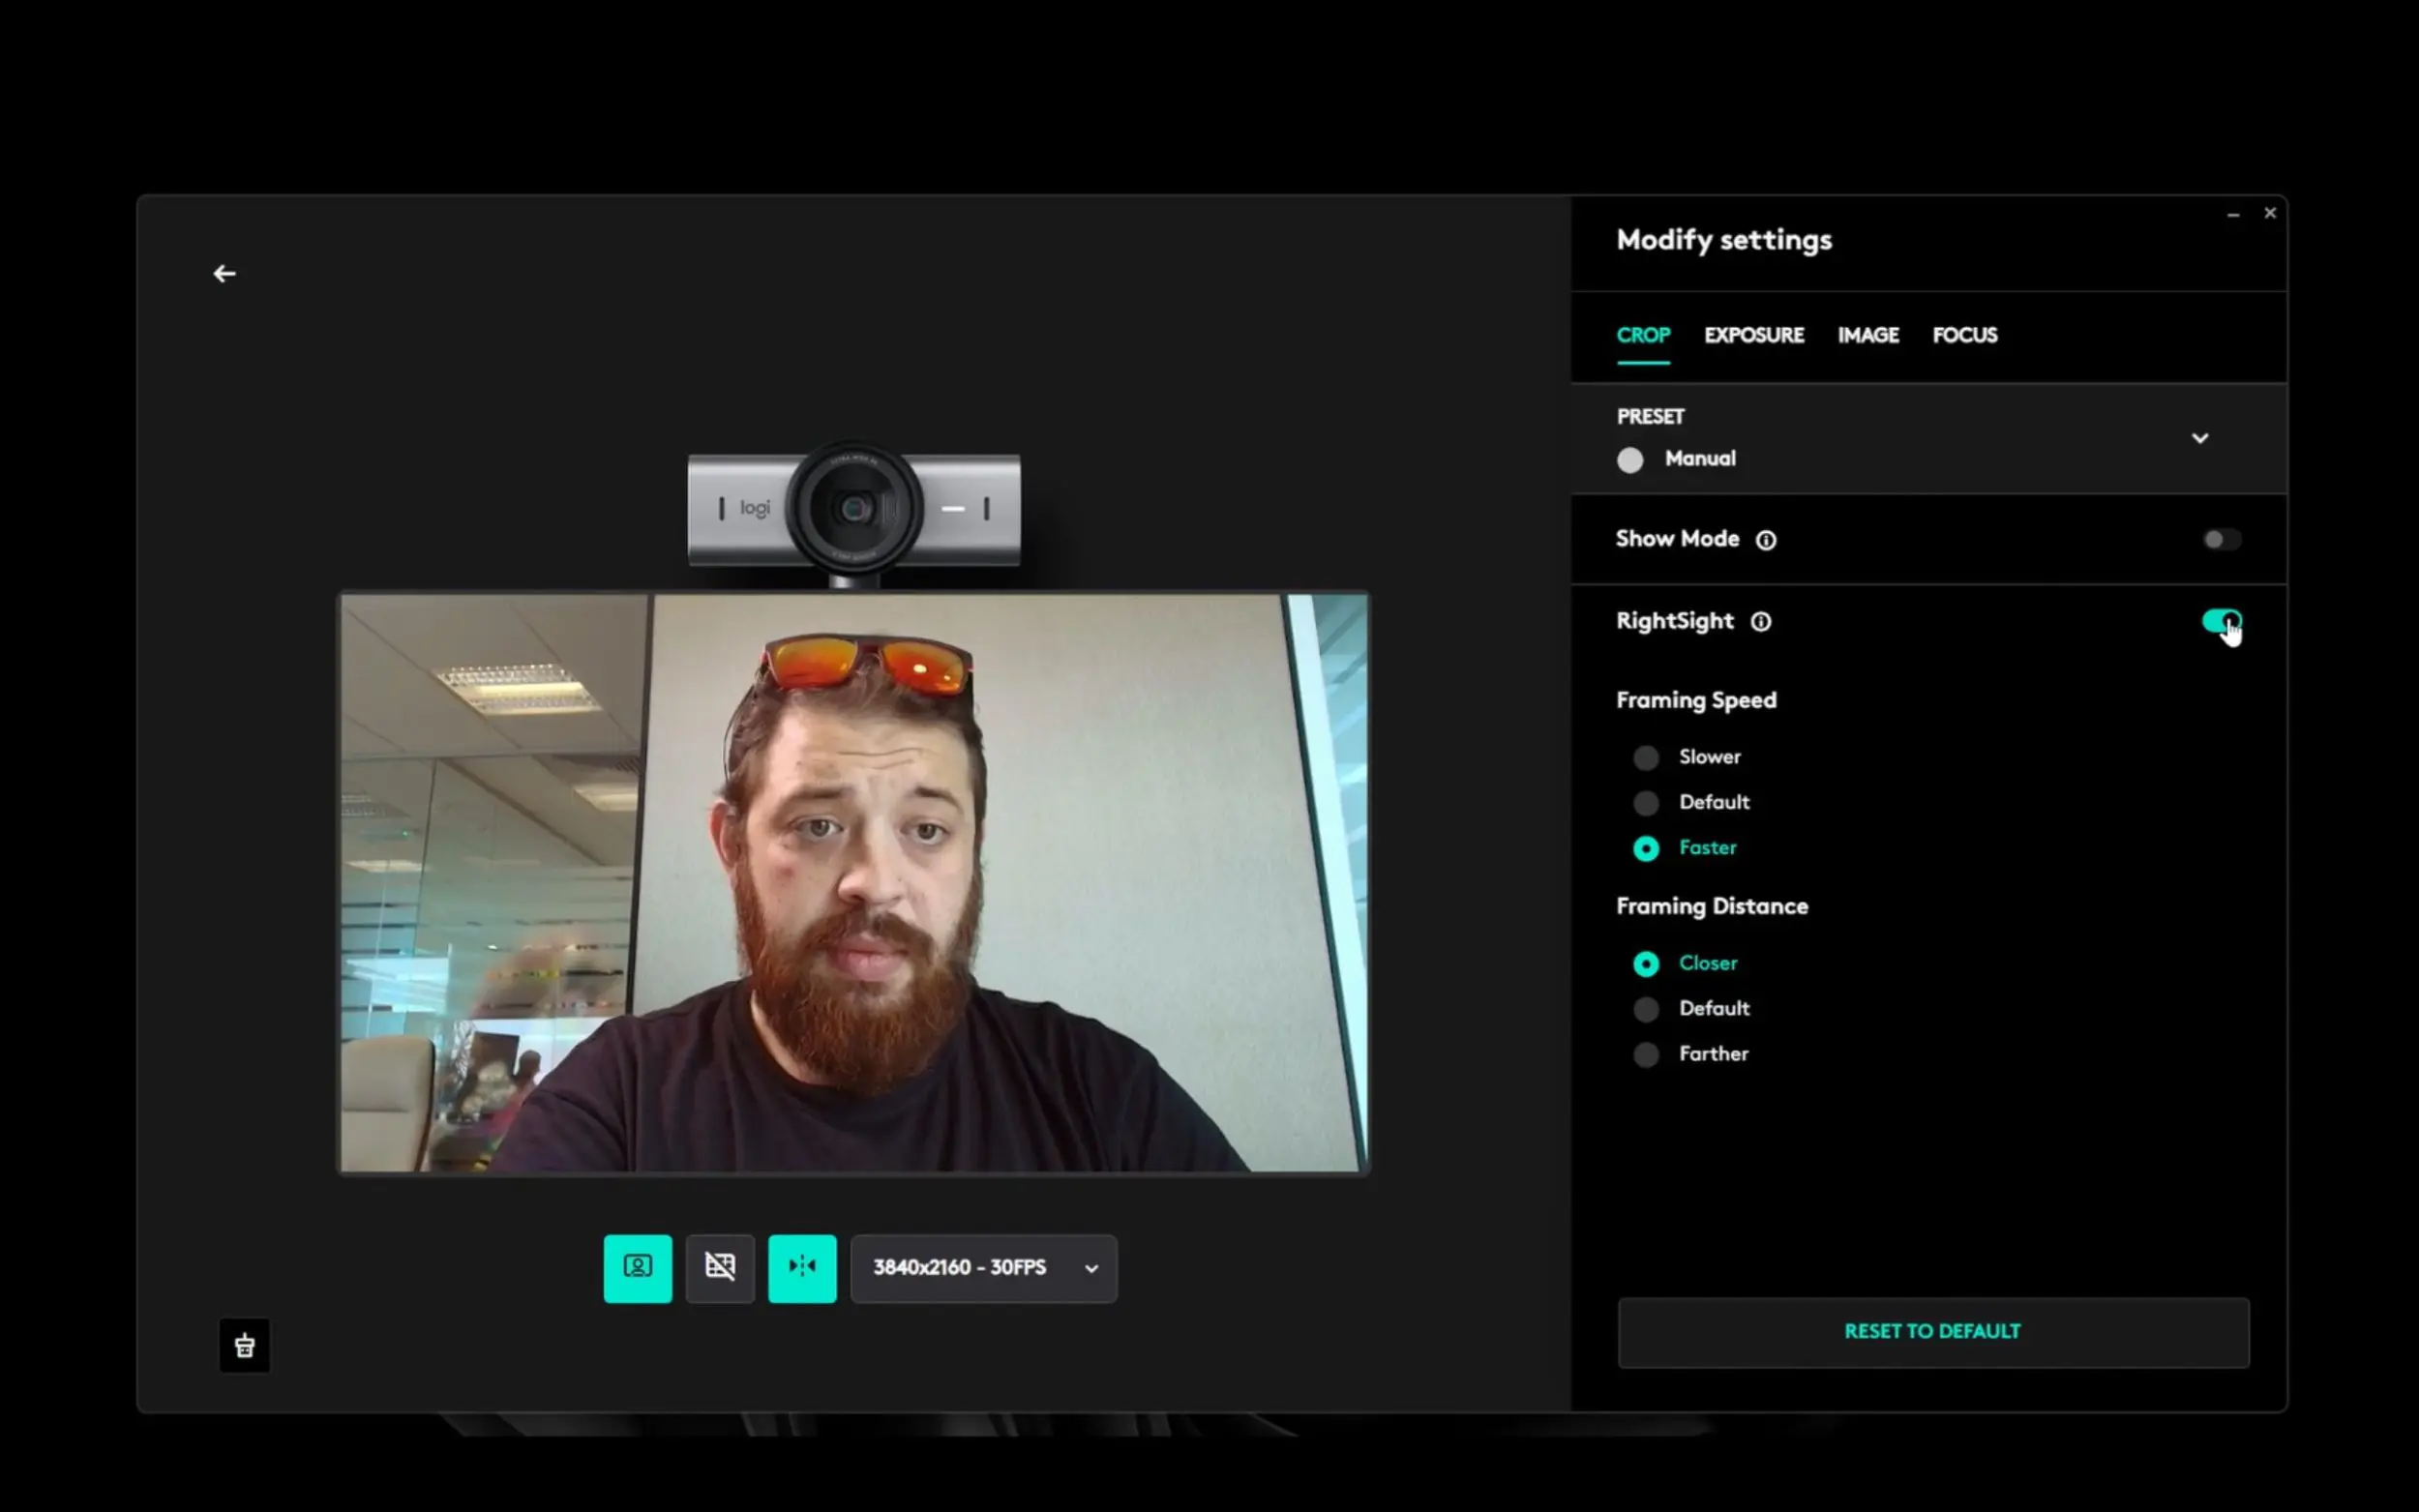Click the Manual preset white circle
The width and height of the screenshot is (2419, 1512).
point(1630,460)
